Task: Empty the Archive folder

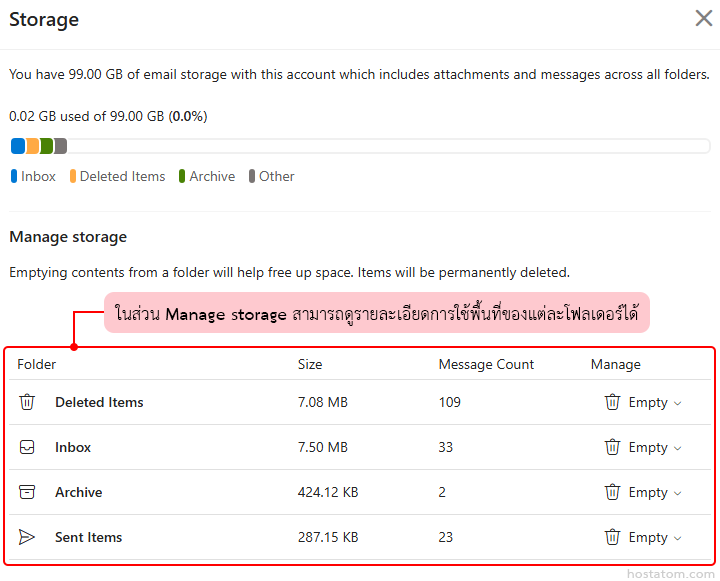Action: pyautogui.click(x=643, y=492)
